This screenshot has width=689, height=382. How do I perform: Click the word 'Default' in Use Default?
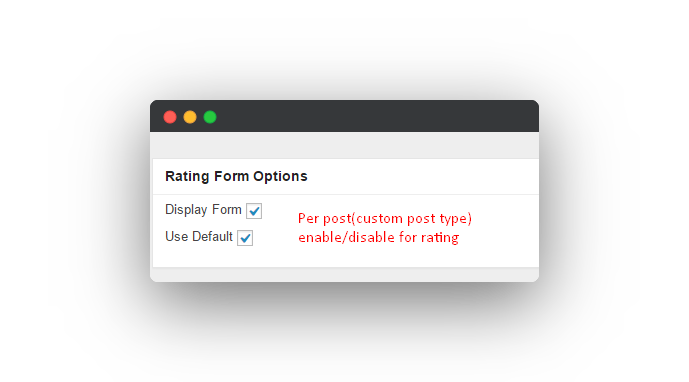[212, 236]
